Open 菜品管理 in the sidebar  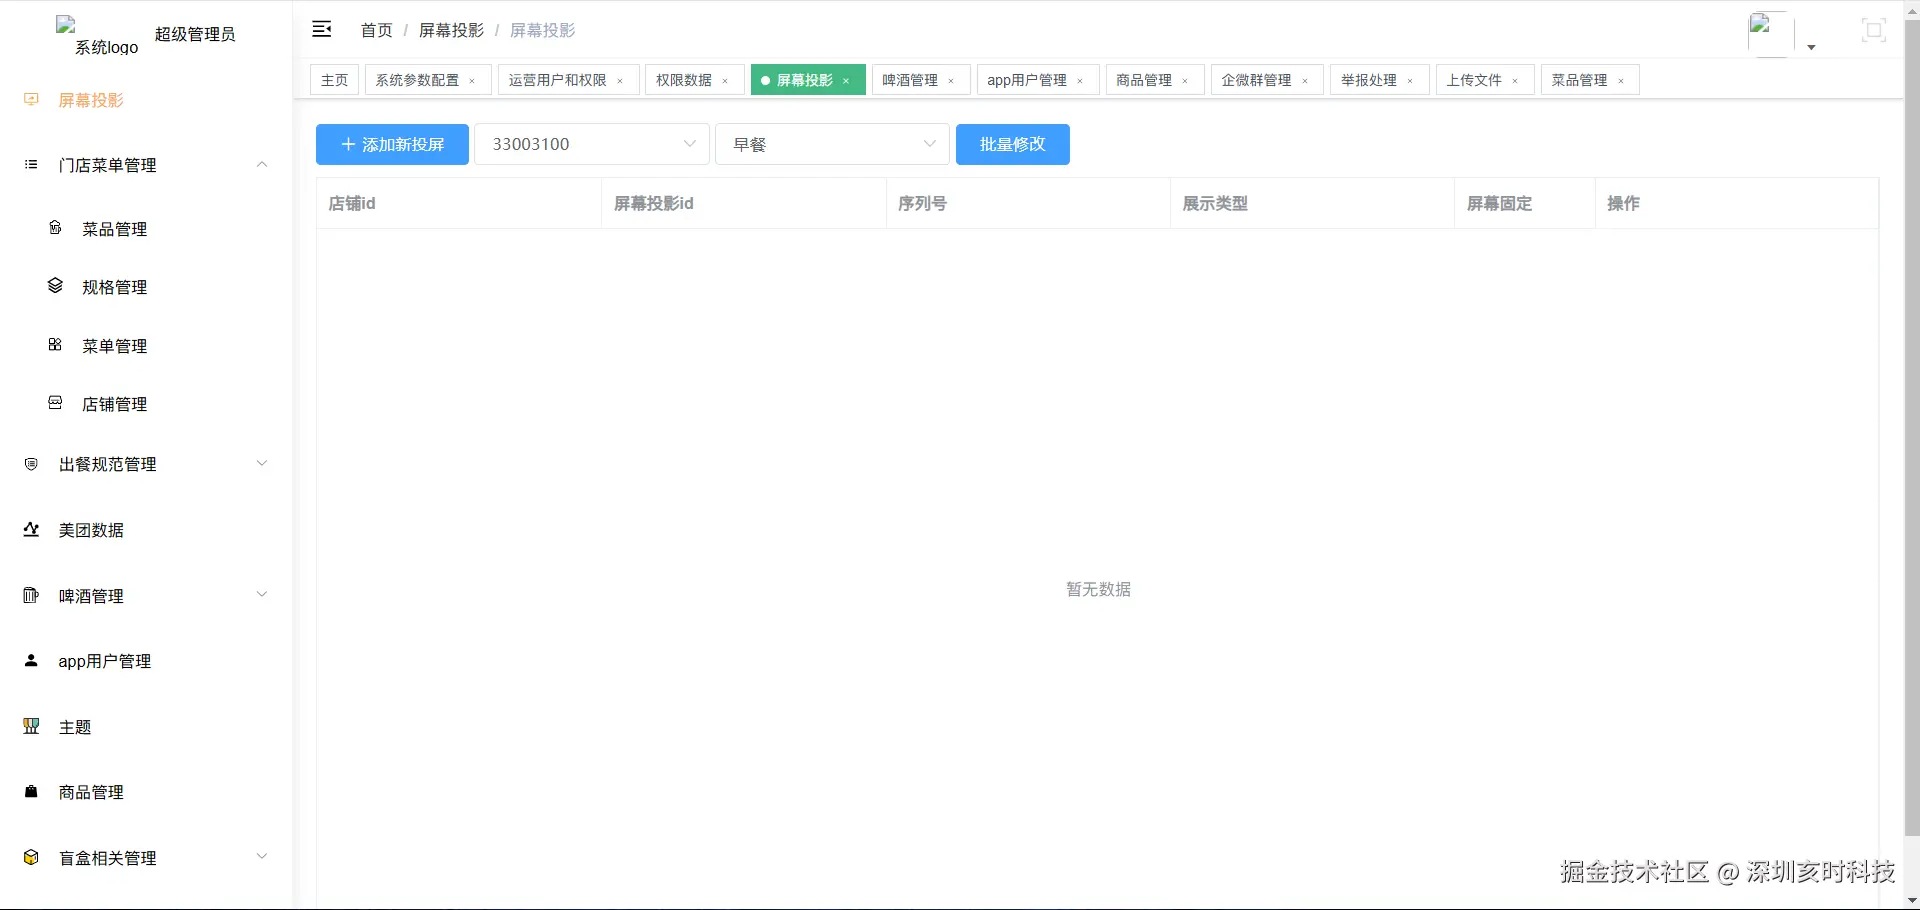[146, 229]
